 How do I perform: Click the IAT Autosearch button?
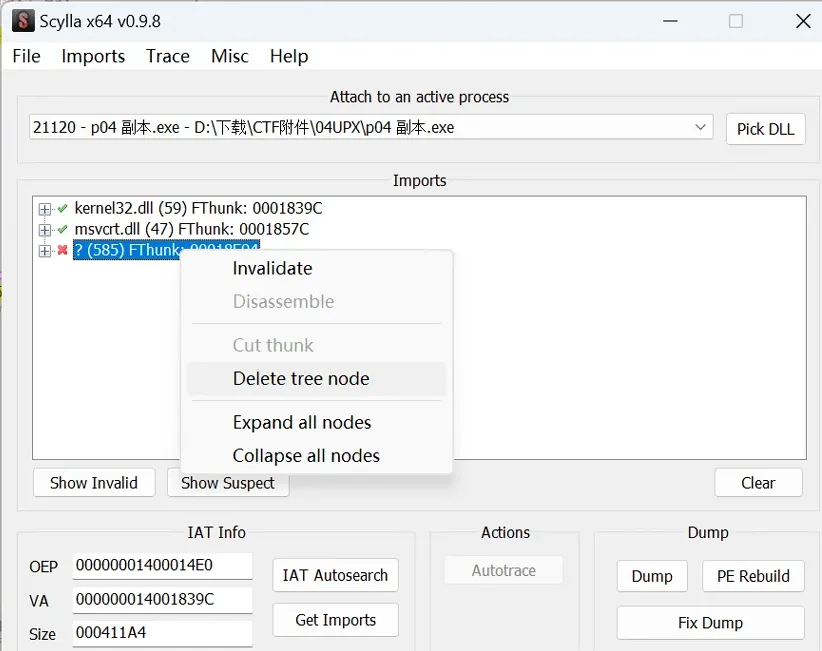[335, 575]
